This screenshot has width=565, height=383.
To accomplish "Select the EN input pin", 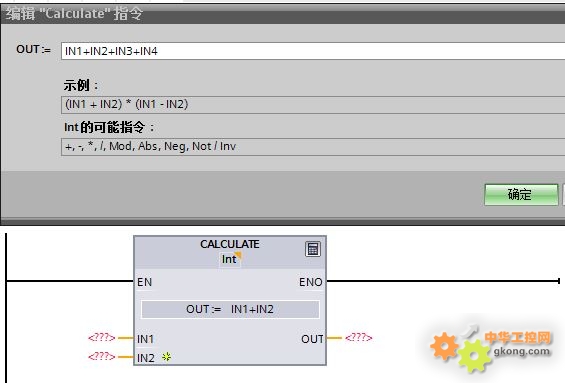I will [x=144, y=282].
